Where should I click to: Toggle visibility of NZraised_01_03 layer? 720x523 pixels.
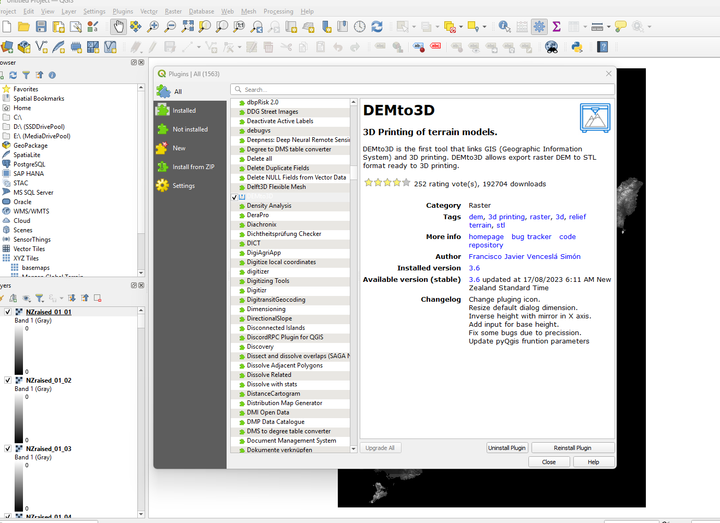[x=8, y=449]
